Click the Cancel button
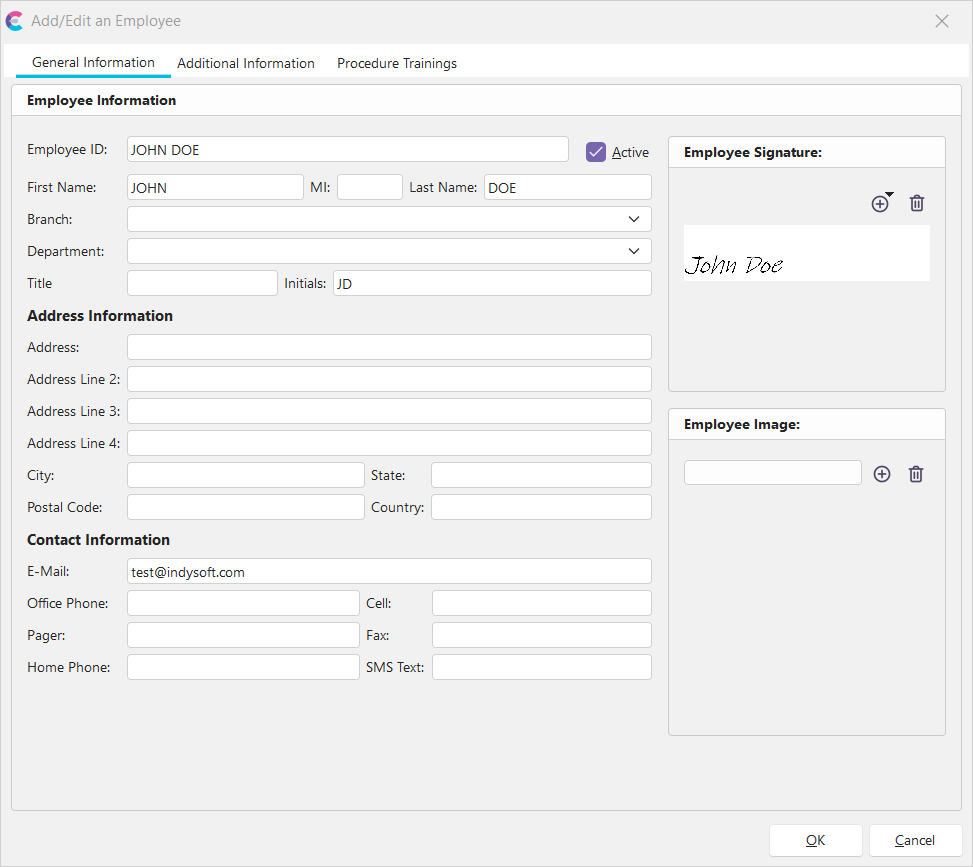Image resolution: width=973 pixels, height=867 pixels. (915, 840)
